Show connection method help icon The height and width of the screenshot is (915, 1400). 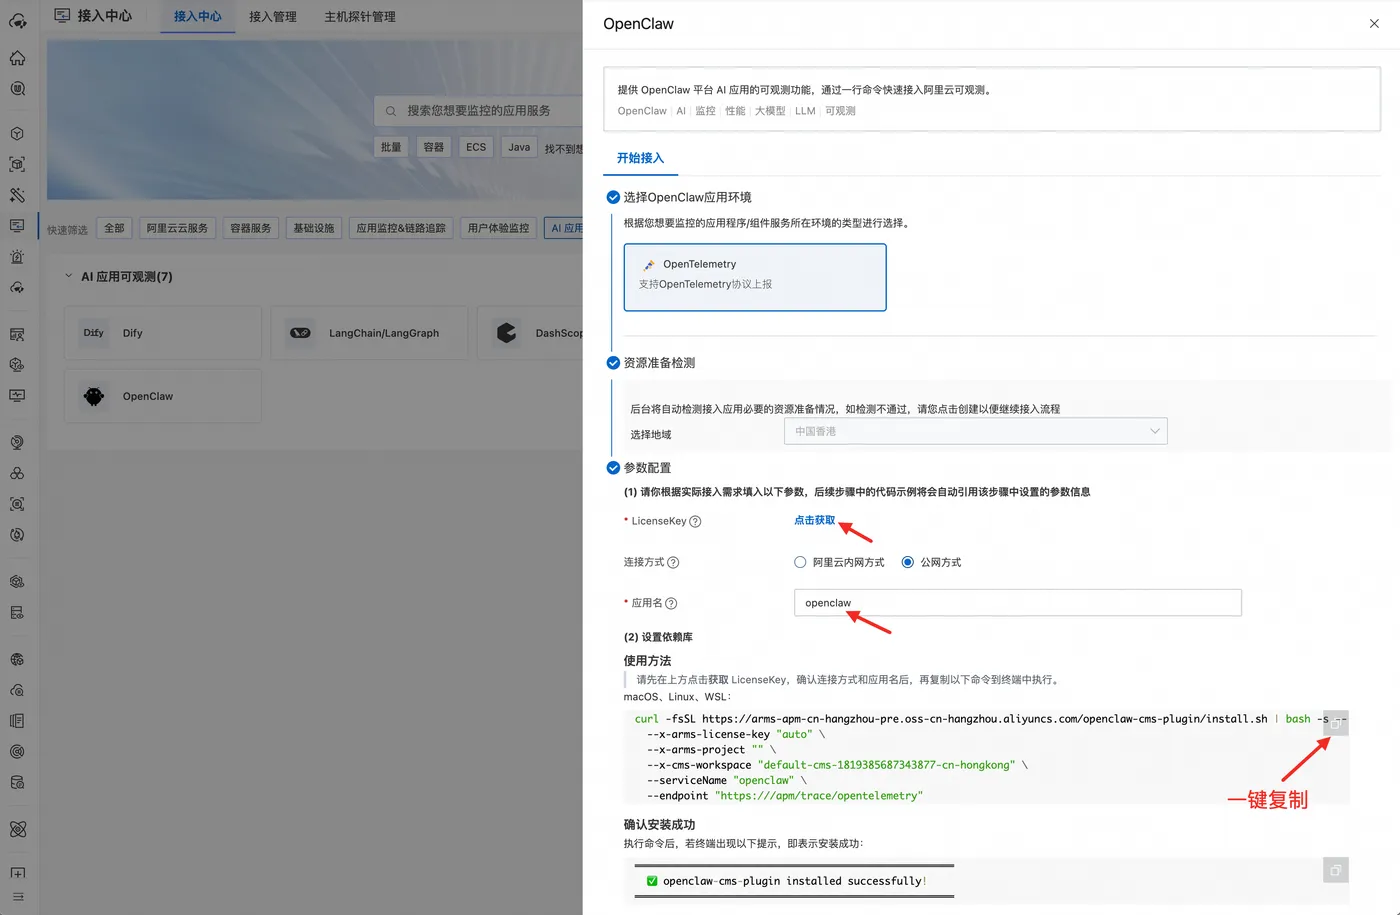[x=673, y=562]
